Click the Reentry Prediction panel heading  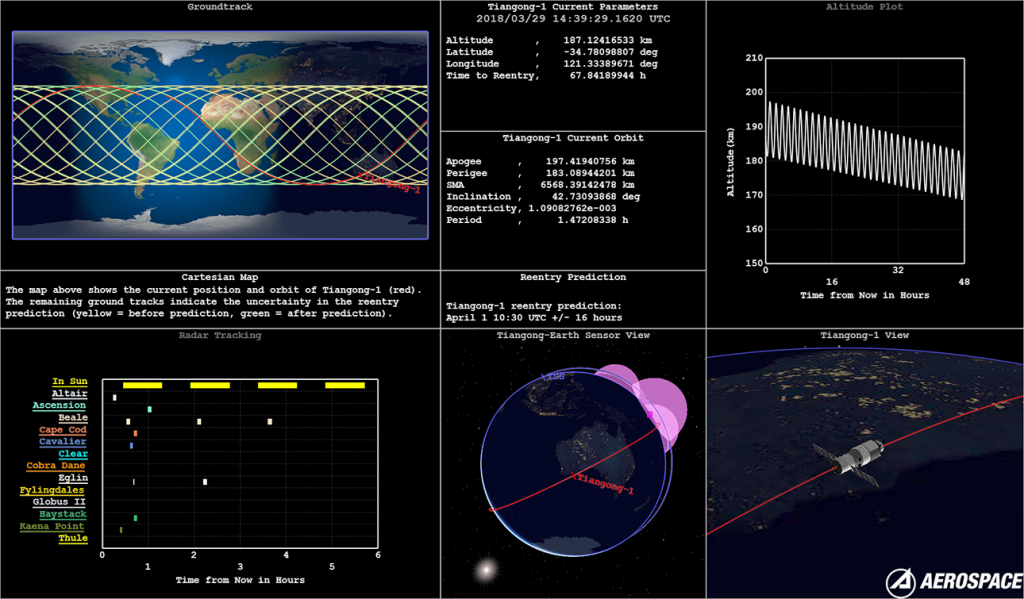(573, 277)
